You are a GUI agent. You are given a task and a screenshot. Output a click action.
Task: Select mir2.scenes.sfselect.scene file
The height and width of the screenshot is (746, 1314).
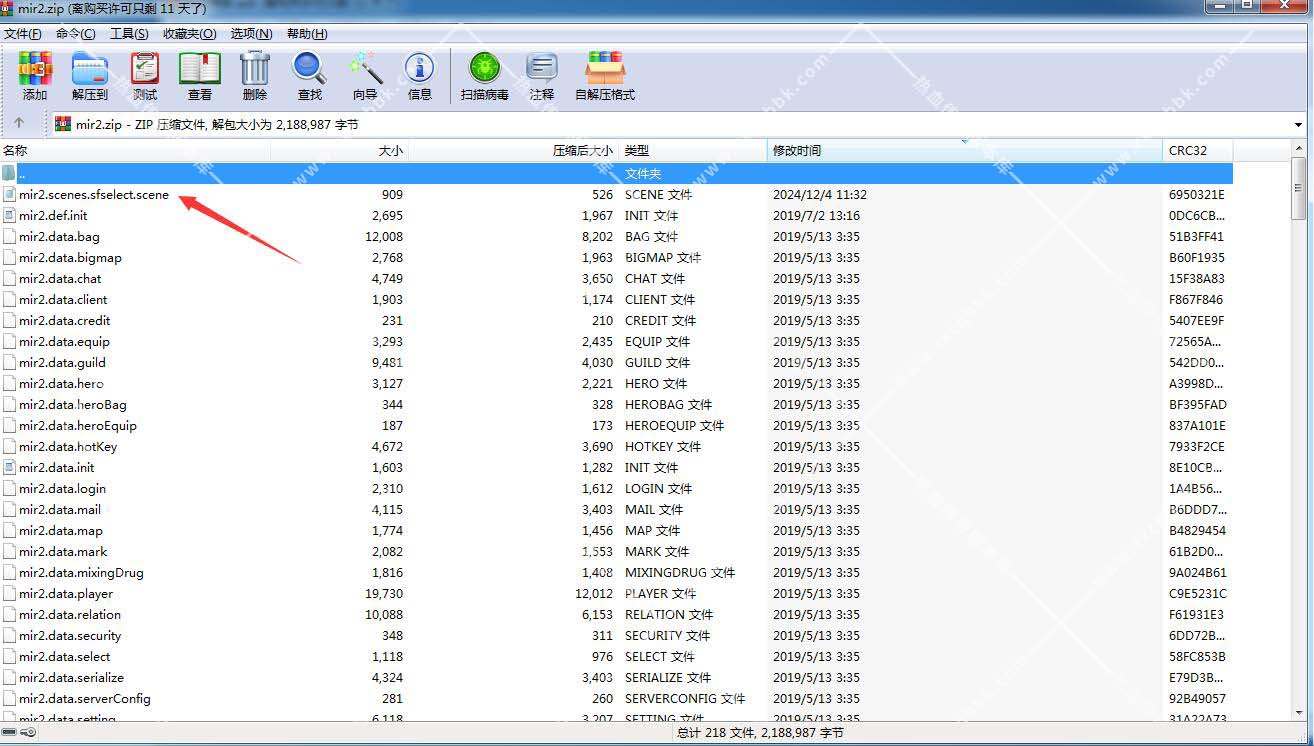(x=94, y=194)
